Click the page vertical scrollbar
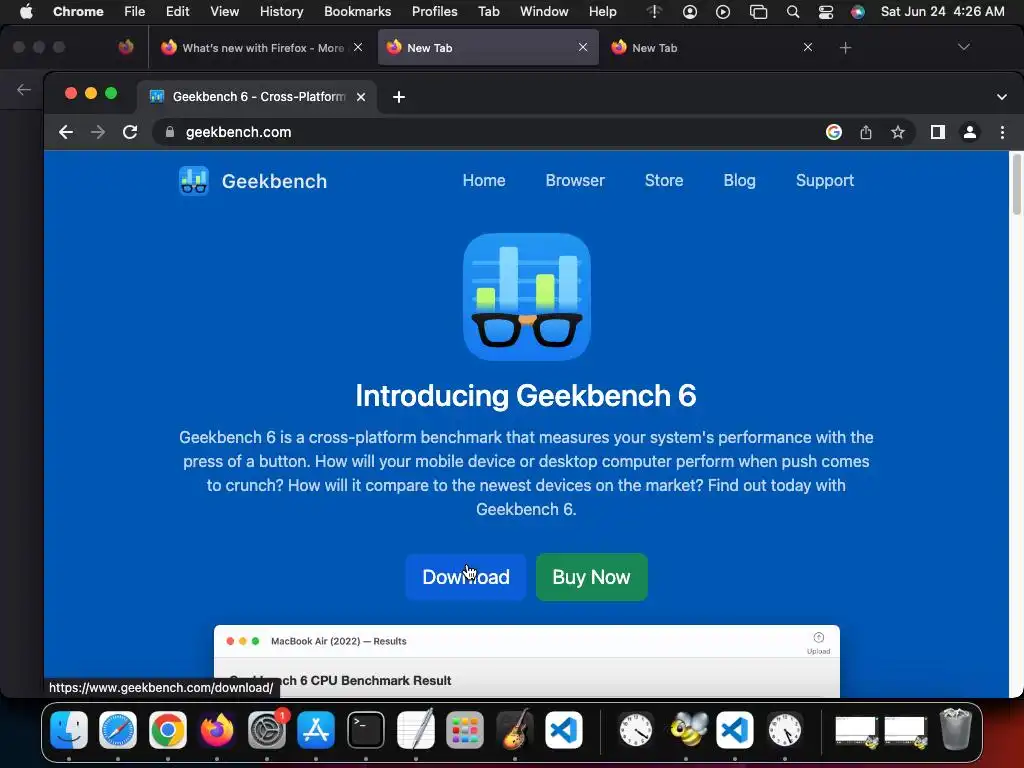The image size is (1024, 768). pos(1017,184)
